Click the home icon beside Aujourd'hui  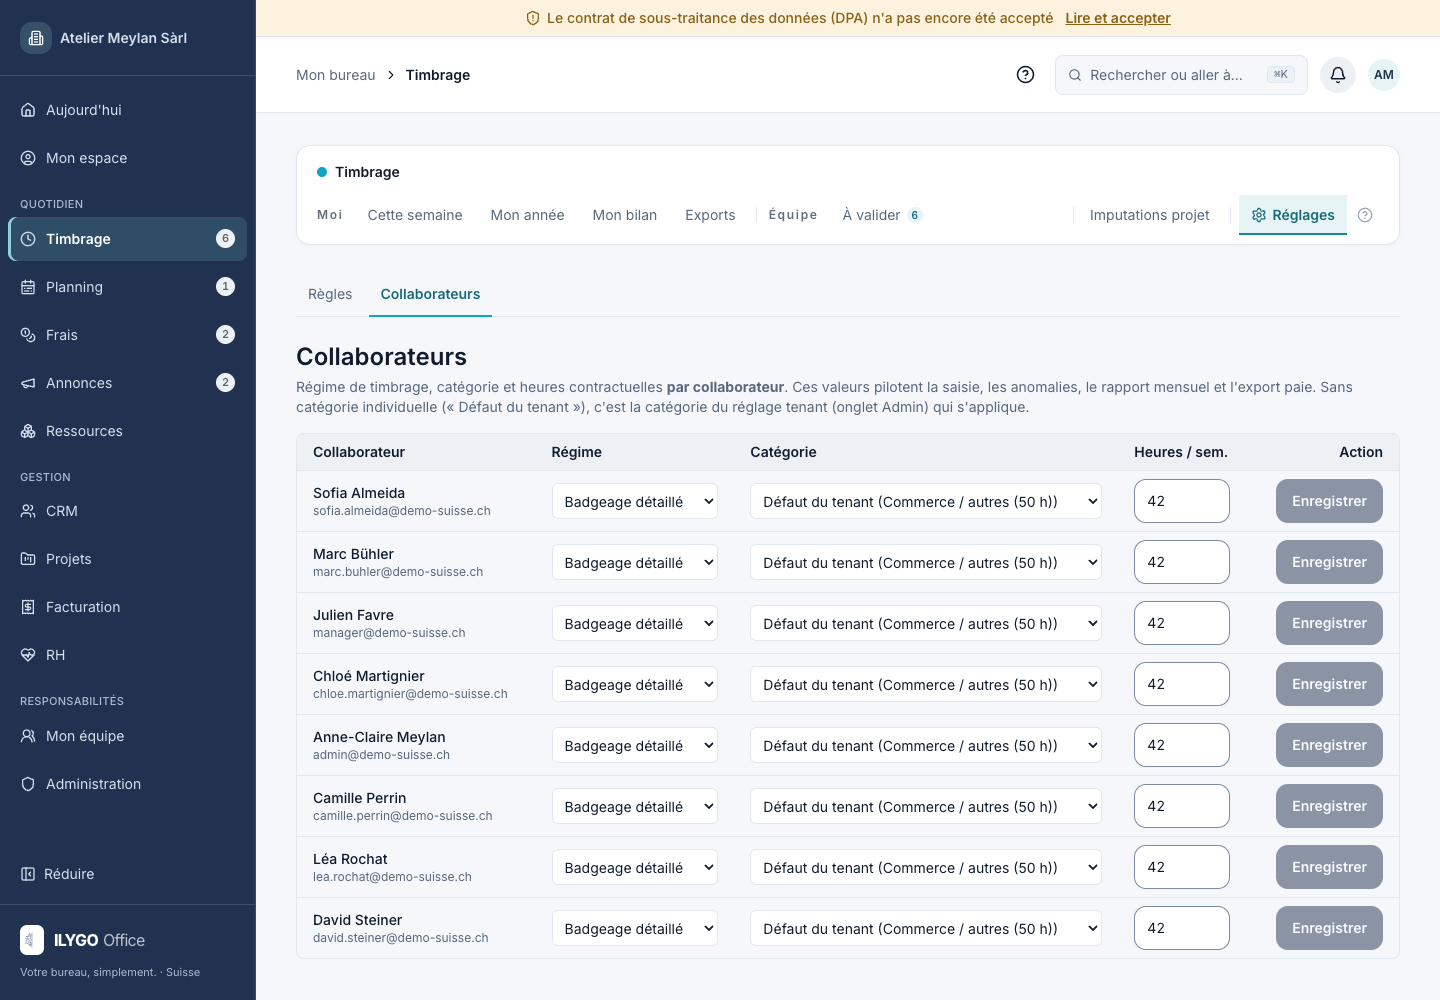coord(28,110)
